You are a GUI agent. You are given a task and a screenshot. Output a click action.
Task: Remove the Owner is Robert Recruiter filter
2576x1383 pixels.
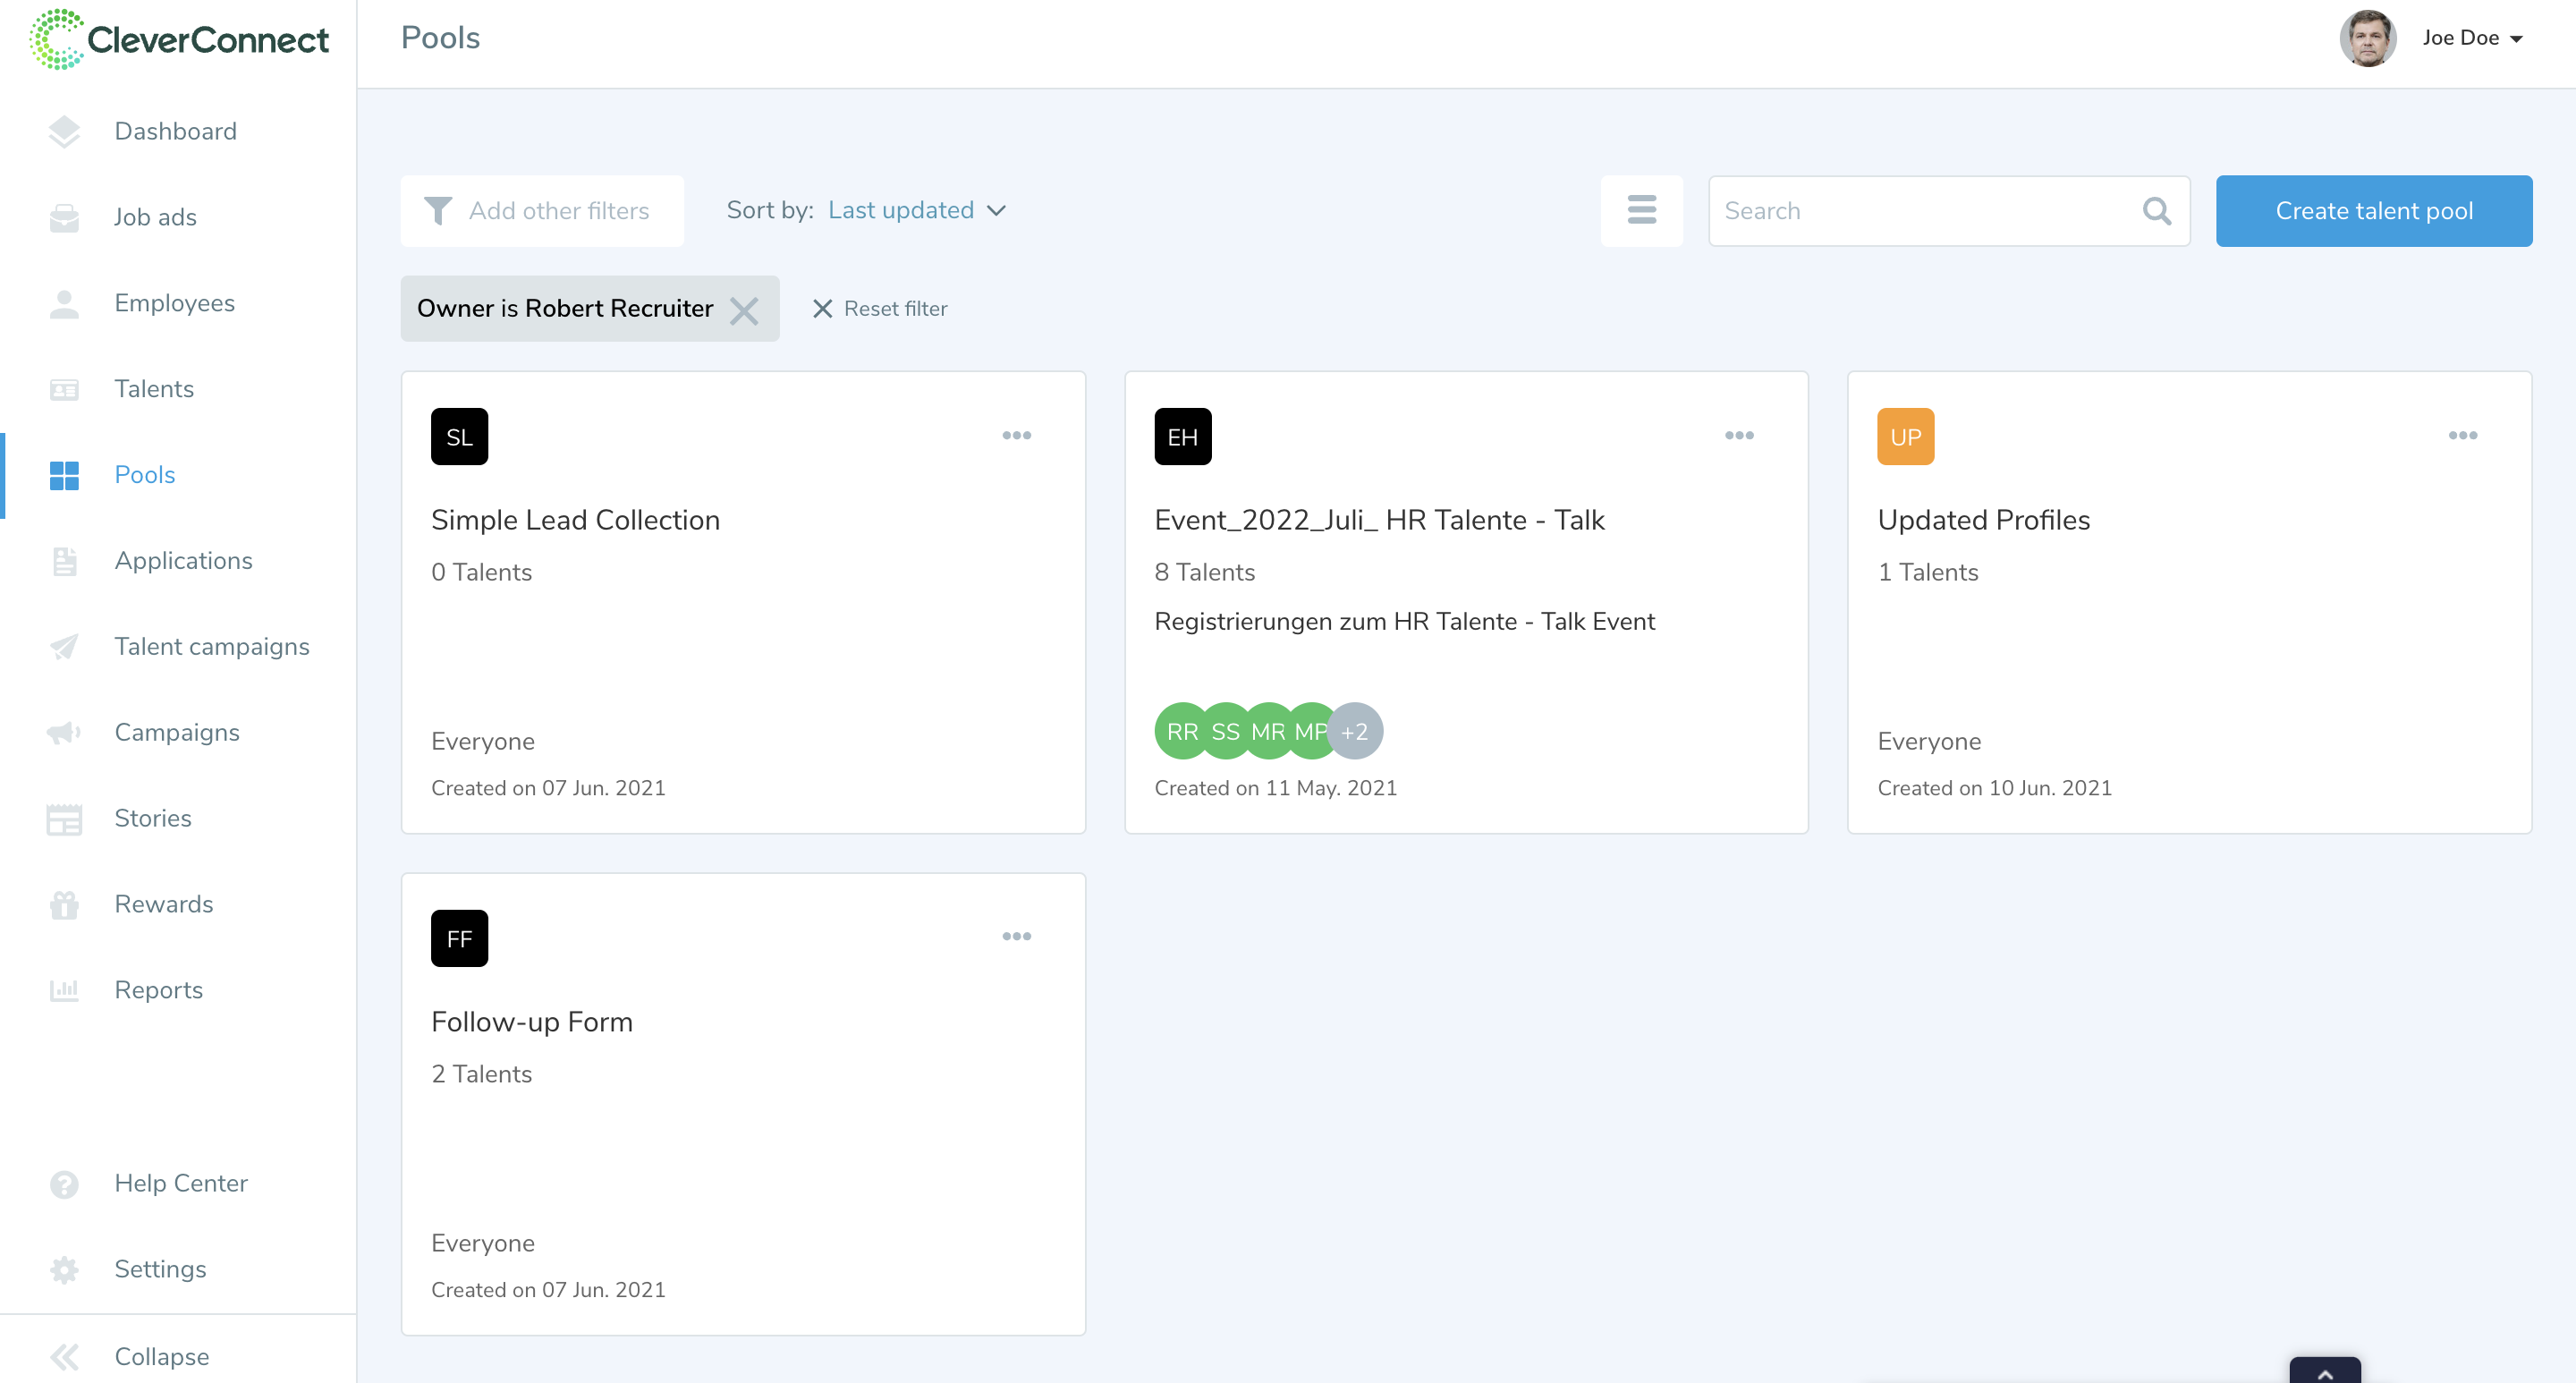744,310
